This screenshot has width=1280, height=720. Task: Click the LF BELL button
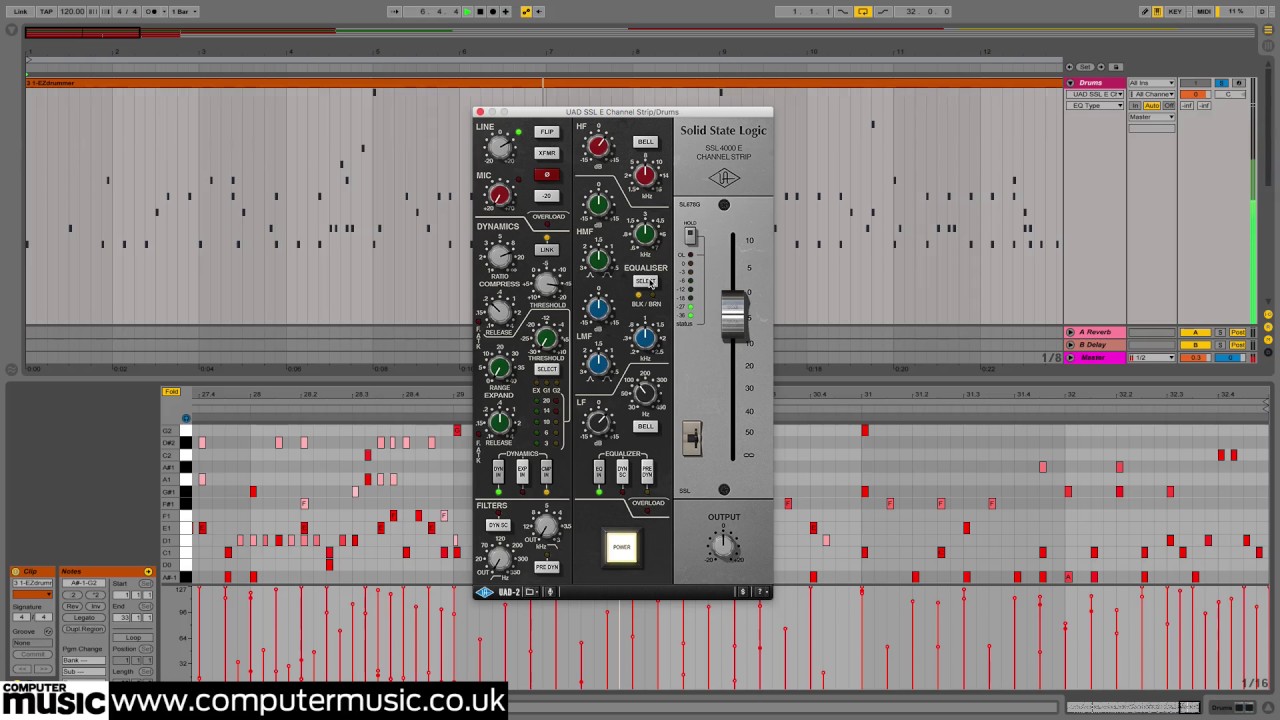point(646,426)
